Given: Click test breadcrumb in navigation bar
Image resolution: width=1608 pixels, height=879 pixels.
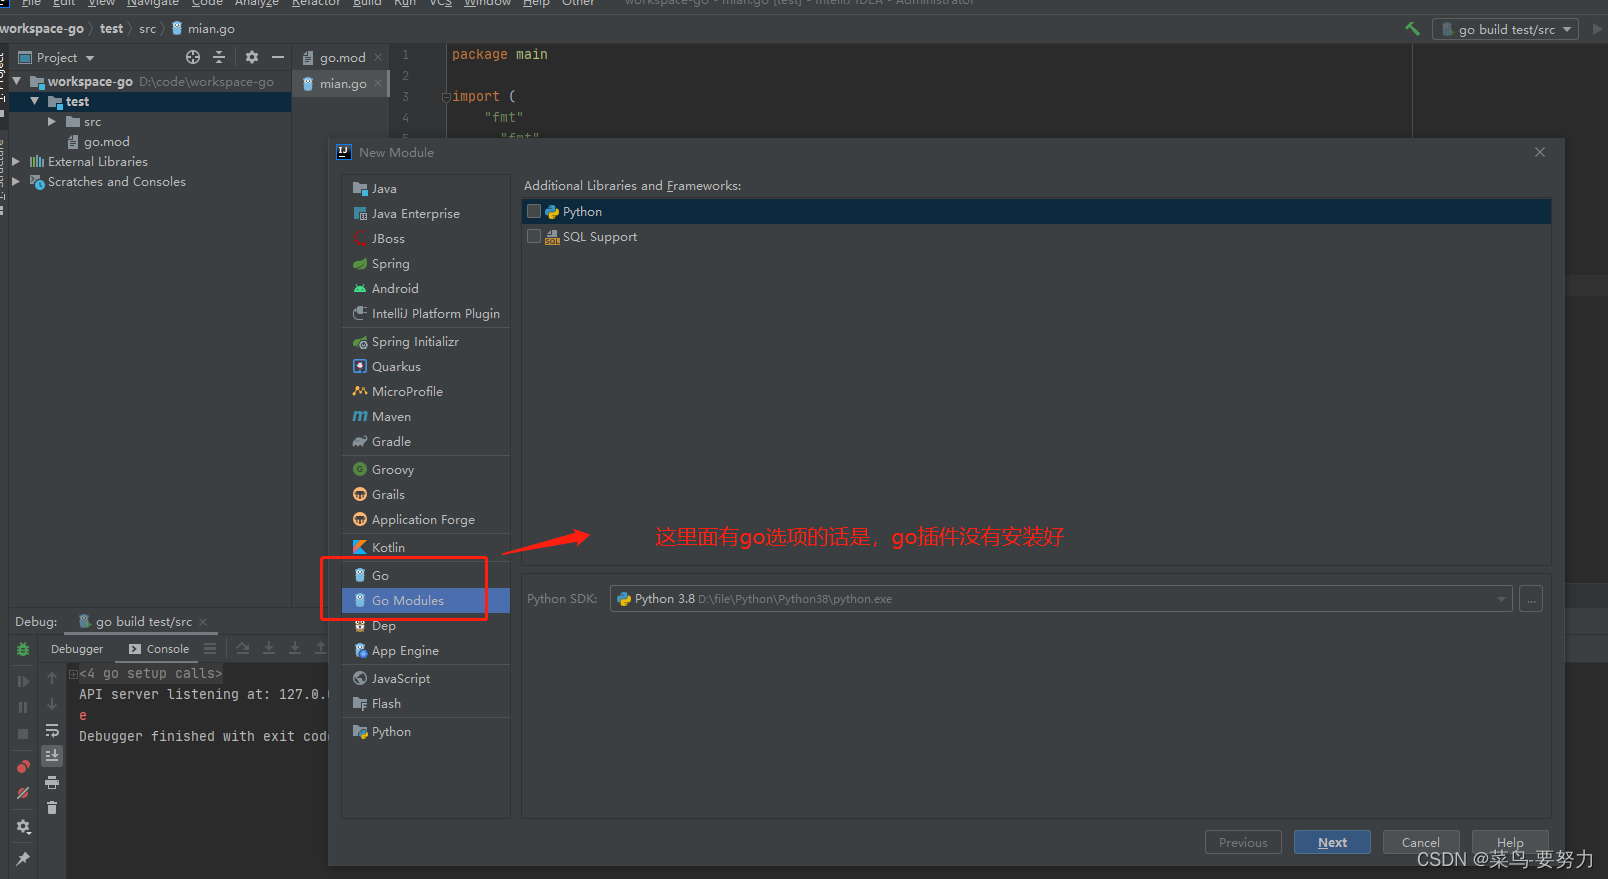Looking at the screenshot, I should click(111, 28).
